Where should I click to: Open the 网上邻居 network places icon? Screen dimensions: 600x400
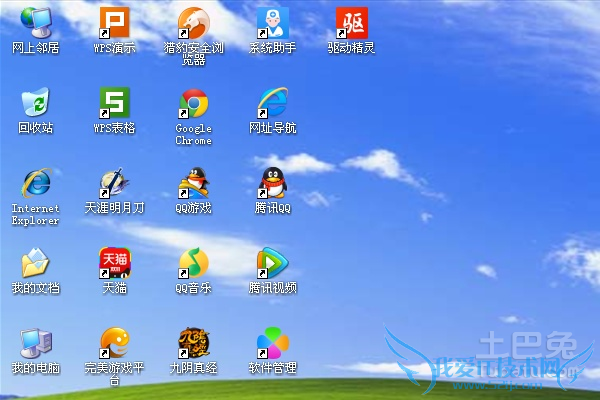coord(35,22)
